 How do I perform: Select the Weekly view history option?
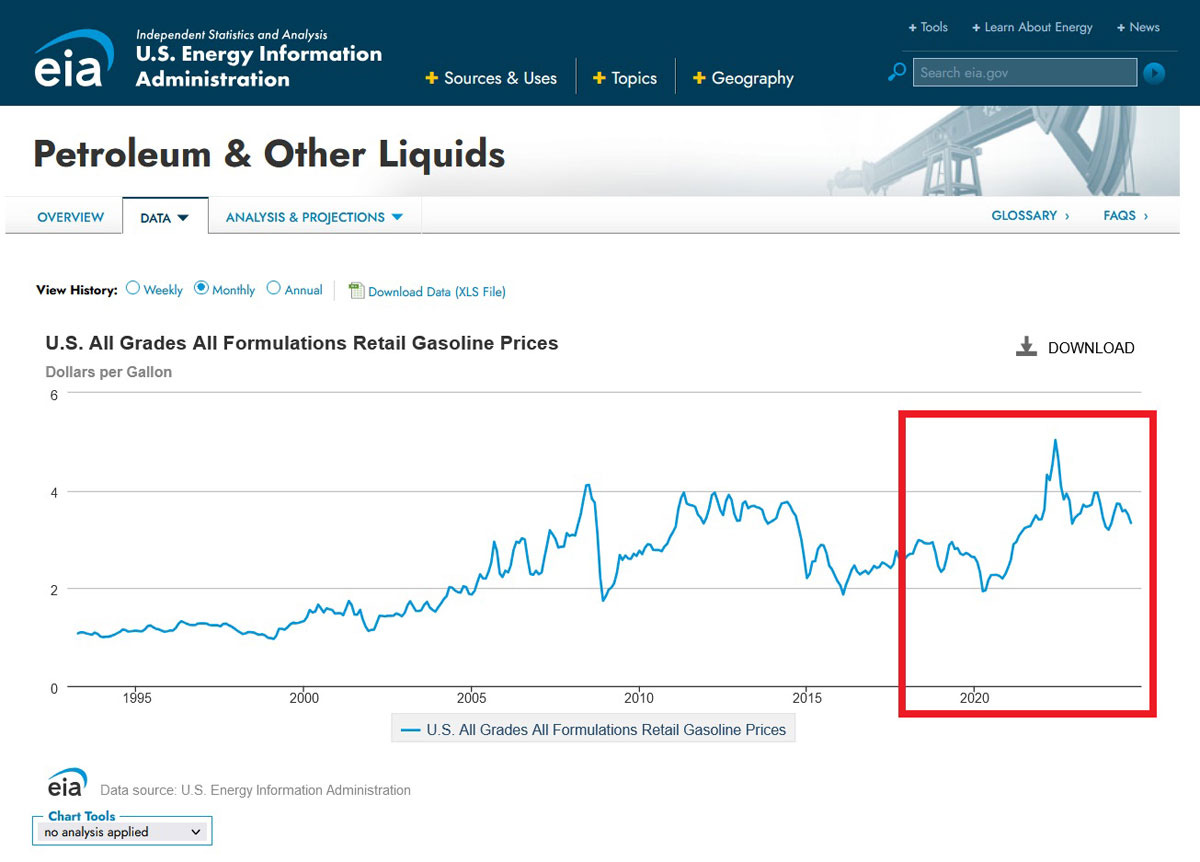click(133, 288)
